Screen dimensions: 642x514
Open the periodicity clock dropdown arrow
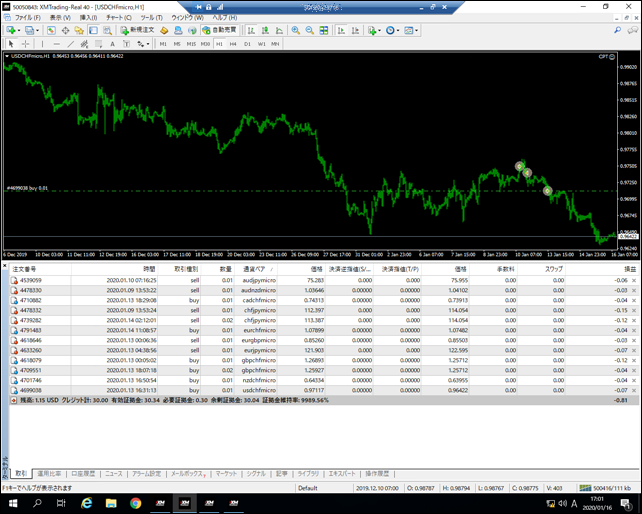pos(398,30)
